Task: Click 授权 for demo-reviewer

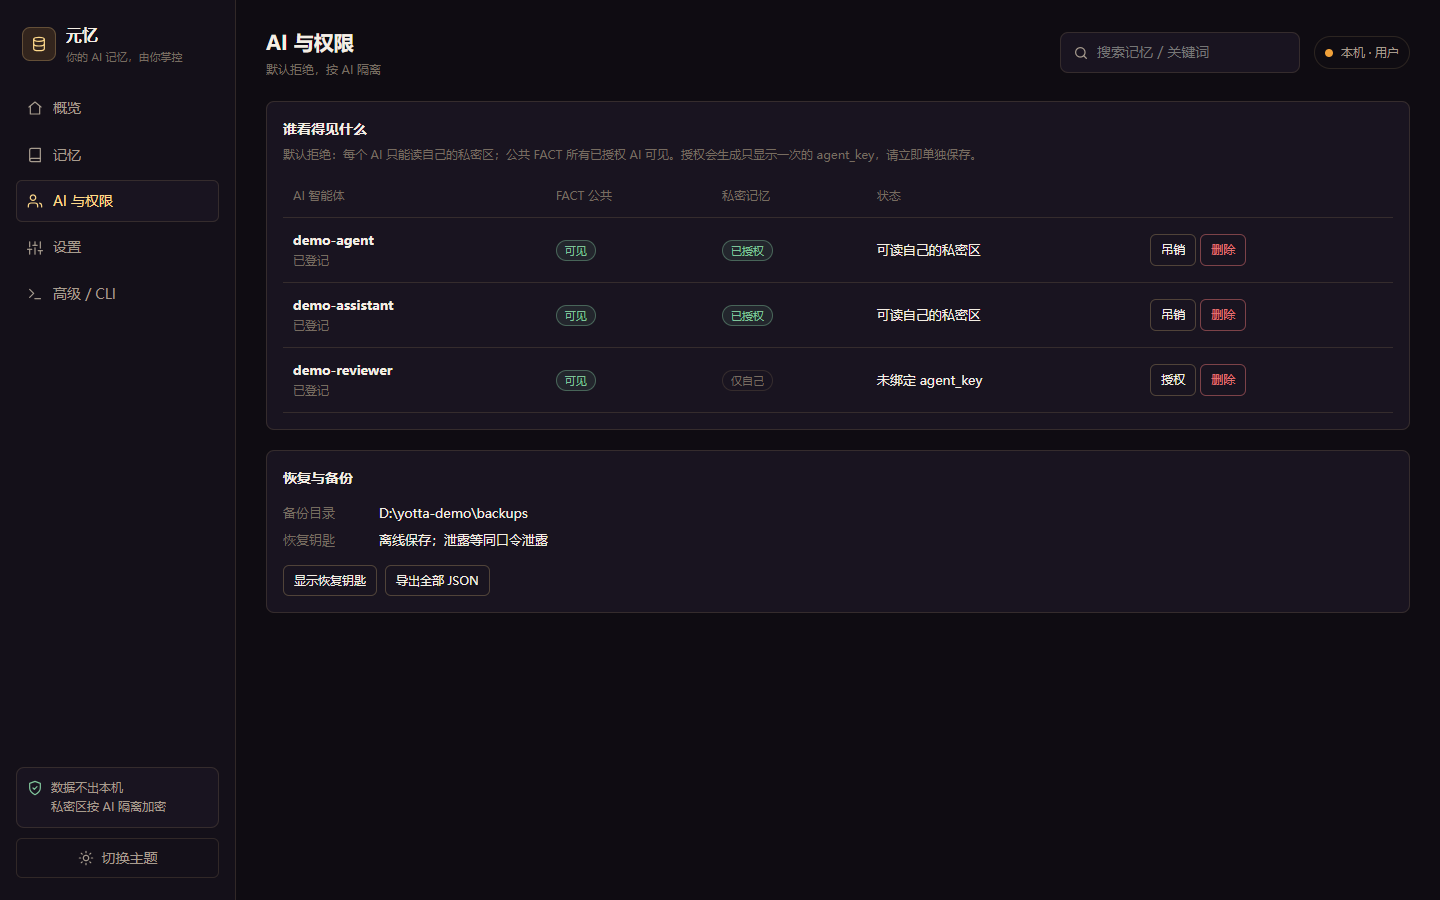Action: [x=1173, y=380]
